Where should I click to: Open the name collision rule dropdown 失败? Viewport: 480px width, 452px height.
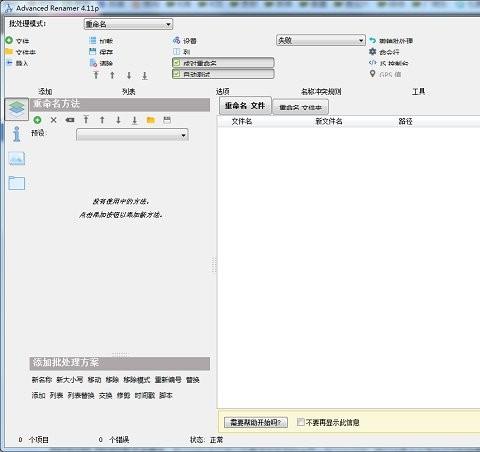pyautogui.click(x=321, y=40)
